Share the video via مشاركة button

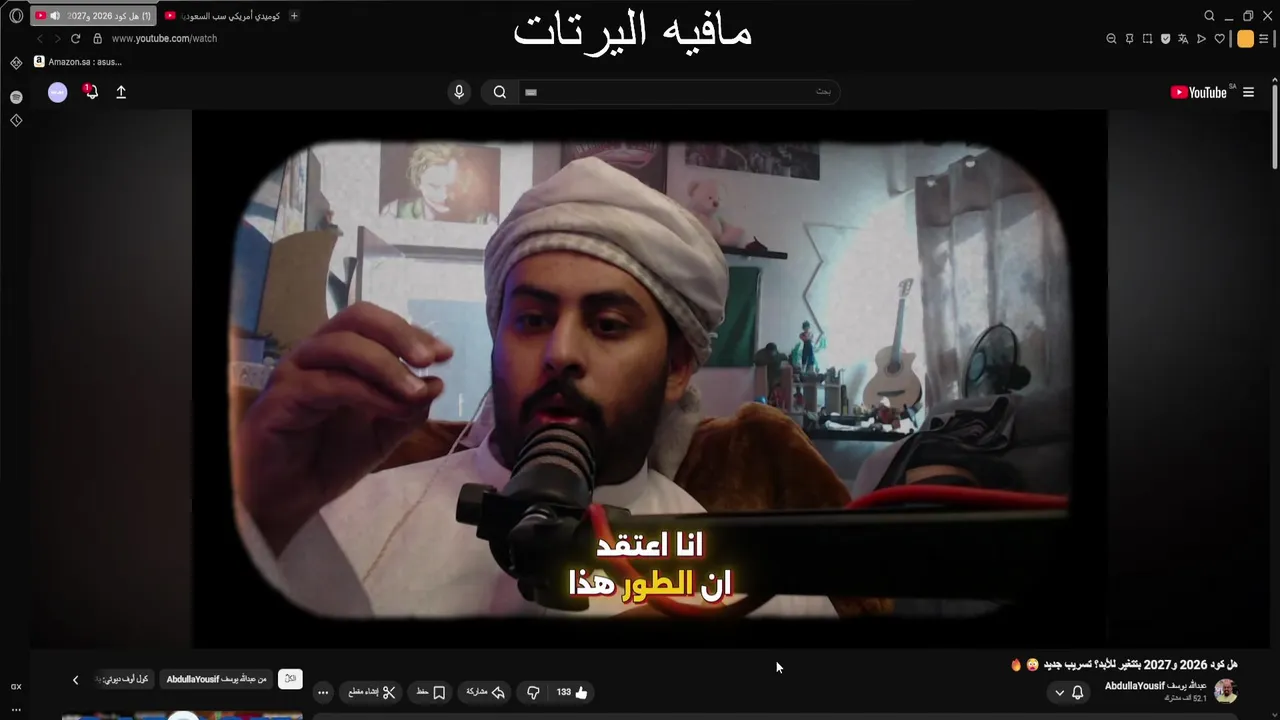(486, 692)
